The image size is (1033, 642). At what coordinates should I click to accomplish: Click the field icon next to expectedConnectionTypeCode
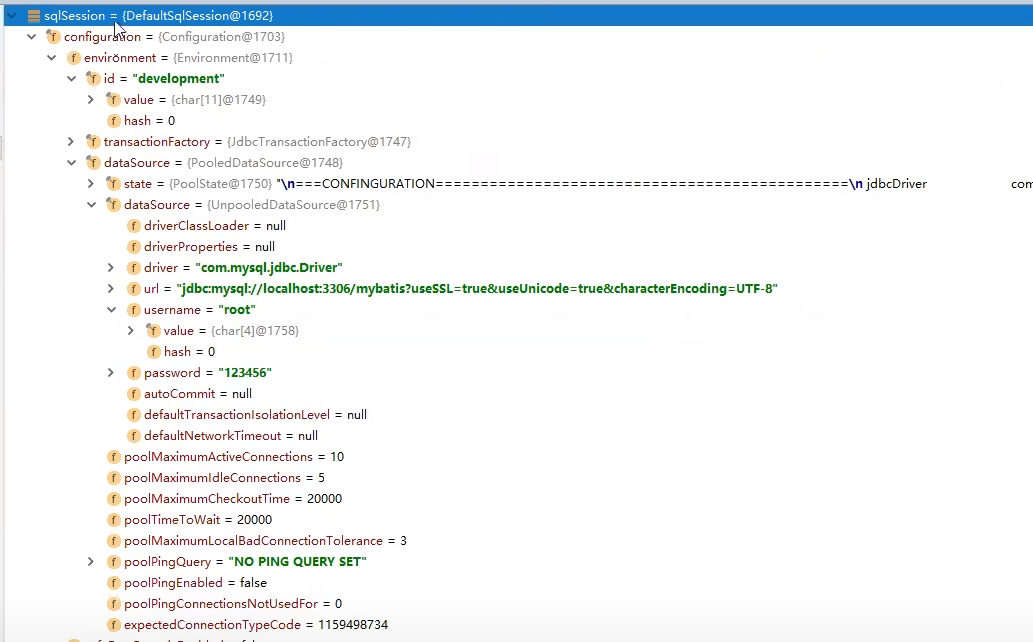pos(113,625)
